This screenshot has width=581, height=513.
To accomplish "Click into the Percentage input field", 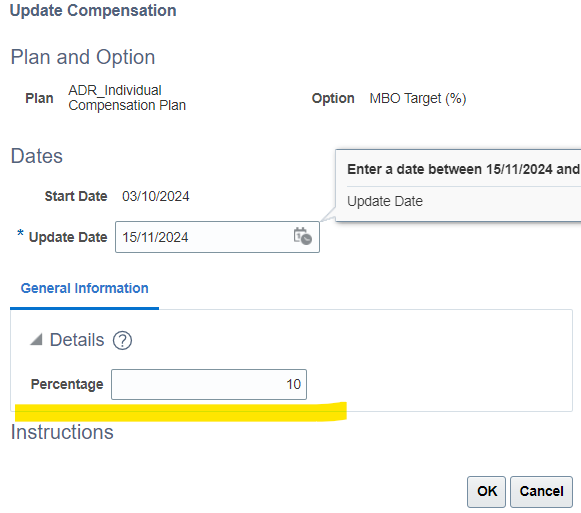I will [209, 384].
